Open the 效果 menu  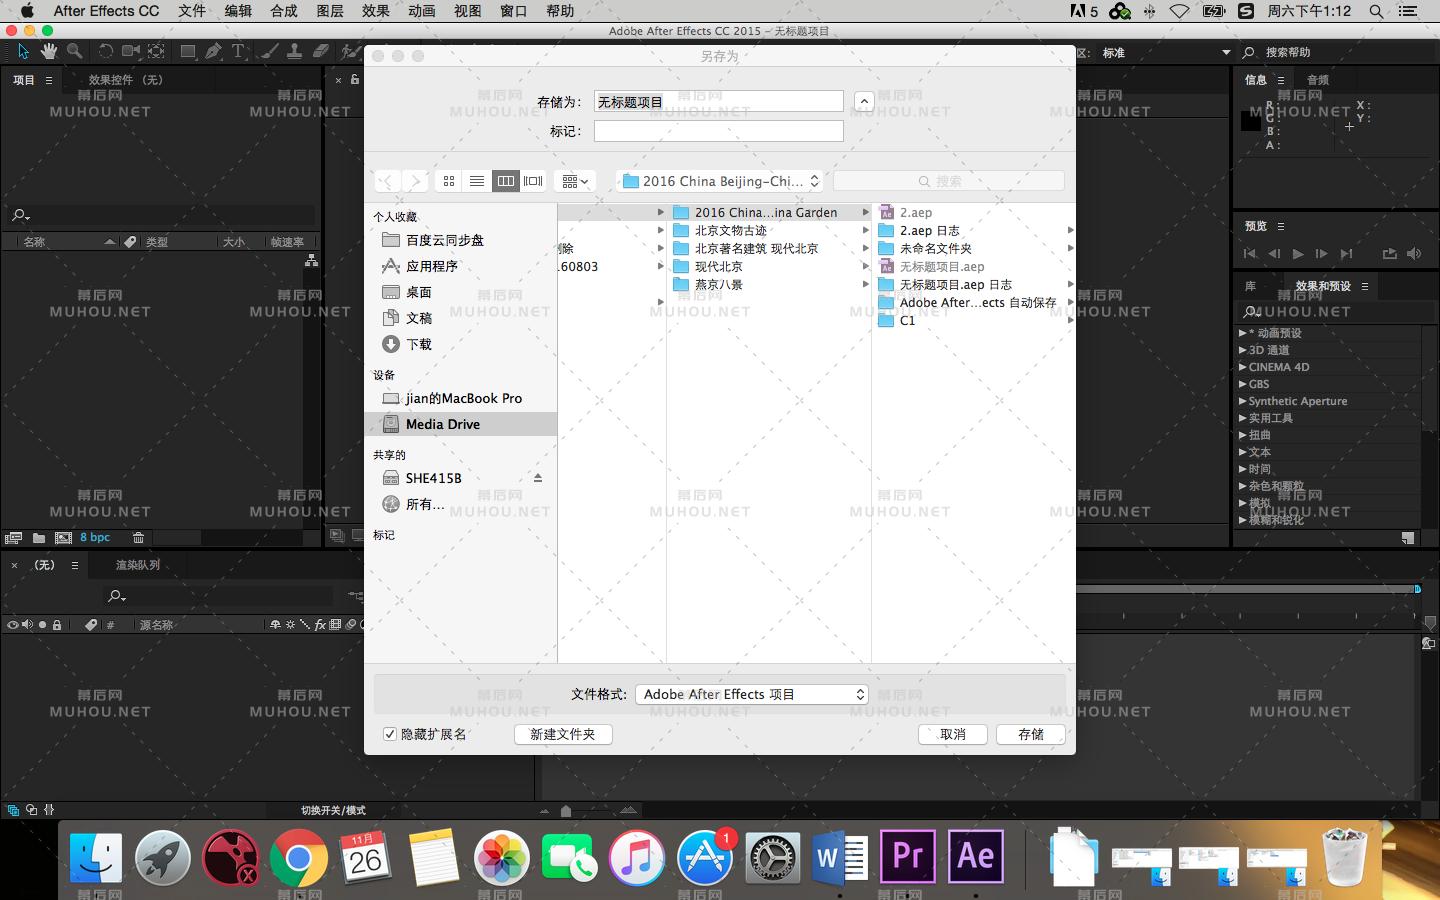pos(376,11)
